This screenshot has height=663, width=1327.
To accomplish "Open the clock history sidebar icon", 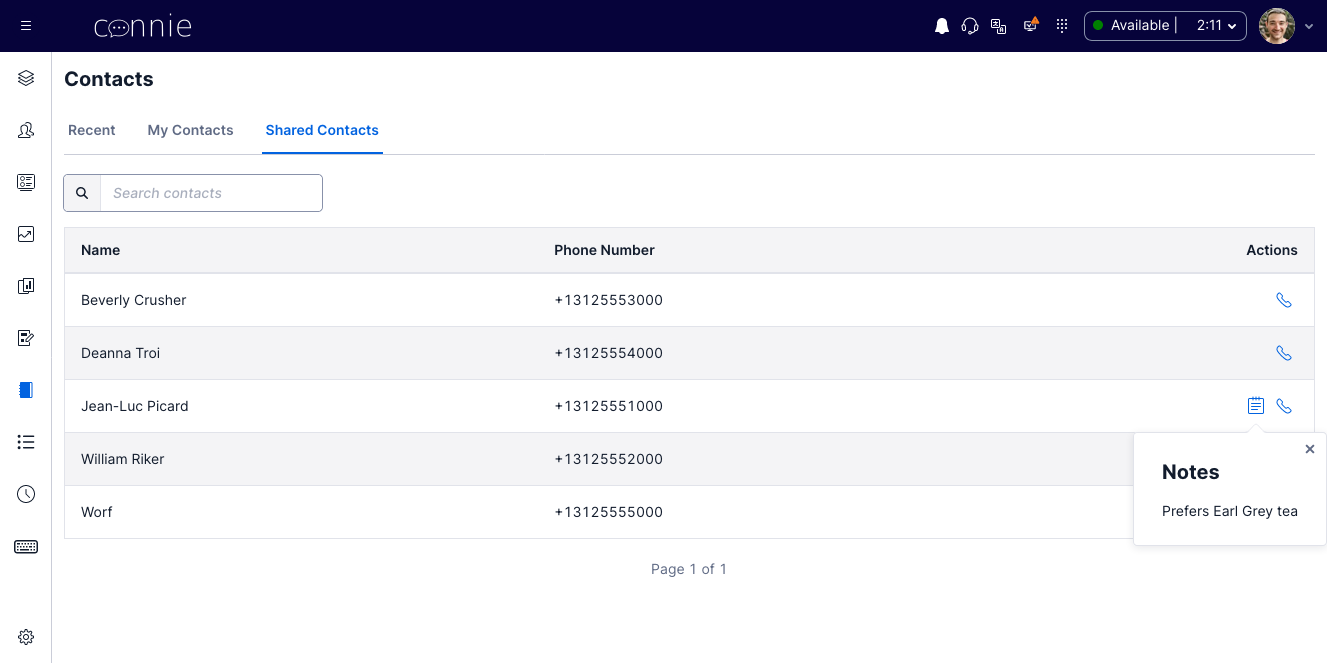I will click(26, 494).
